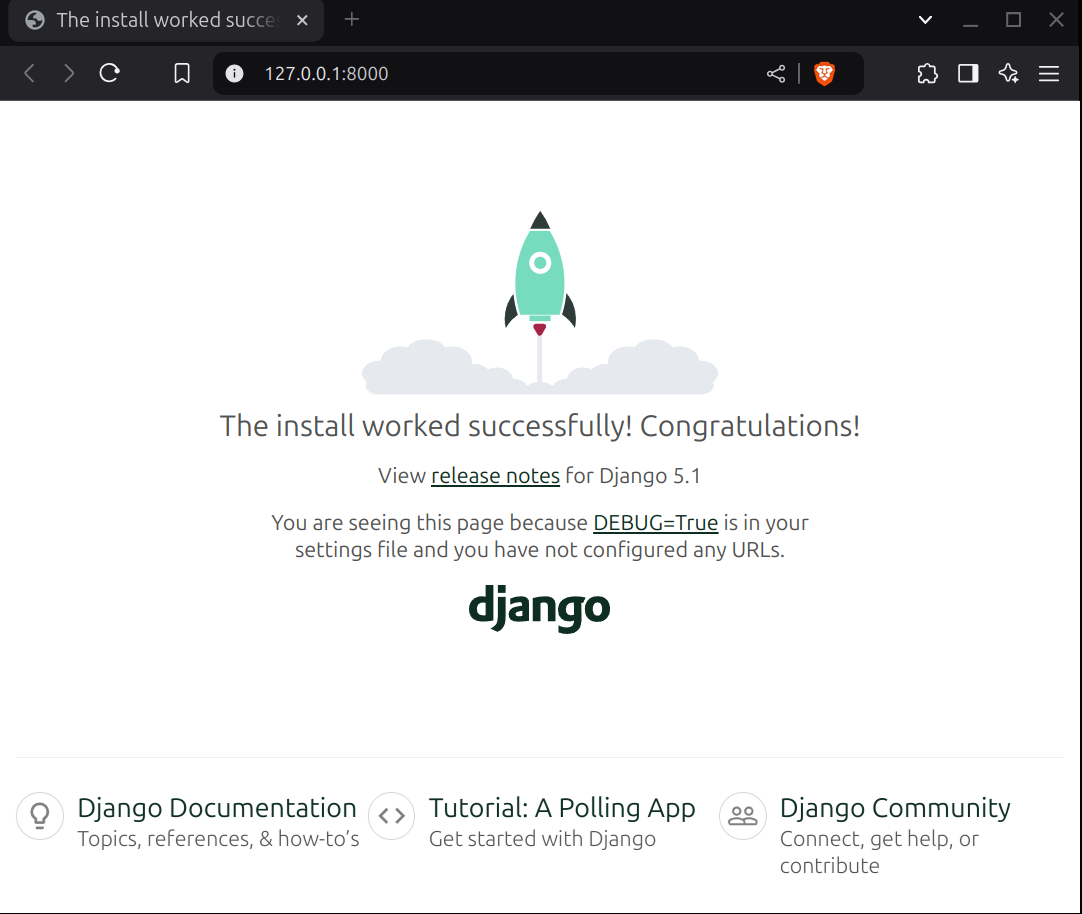The height and width of the screenshot is (914, 1082).
Task: Bookmark this page using the bookmark icon
Action: (181, 73)
